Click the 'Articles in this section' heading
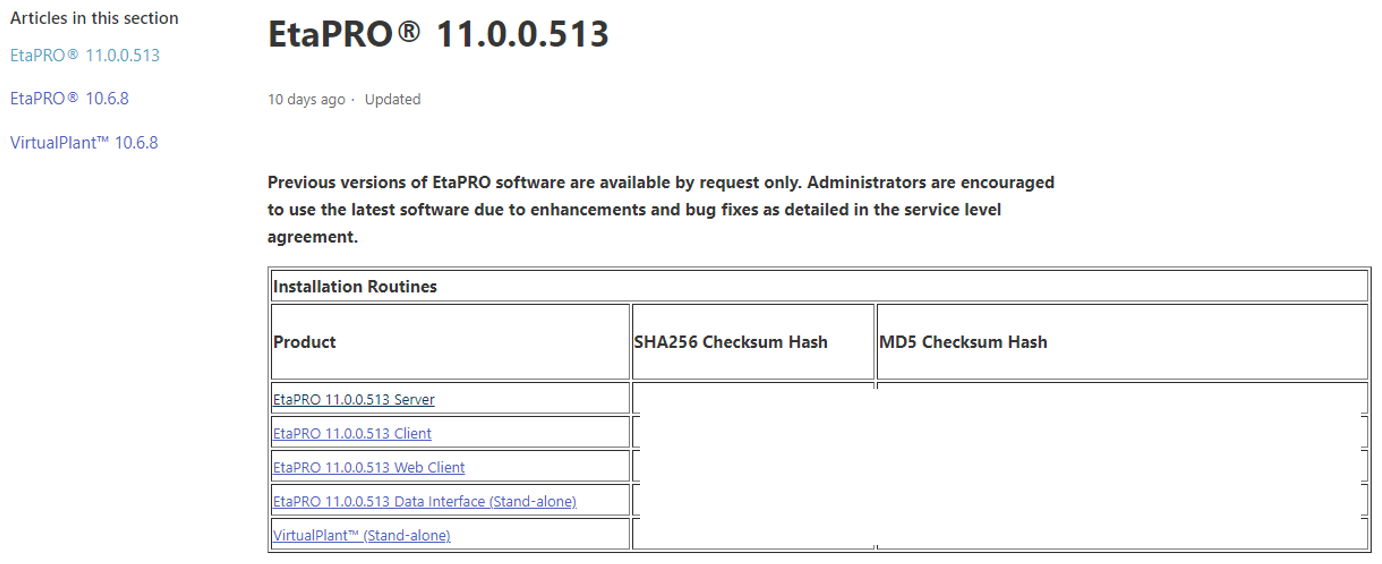Image resolution: width=1382 pixels, height=564 pixels. click(94, 18)
